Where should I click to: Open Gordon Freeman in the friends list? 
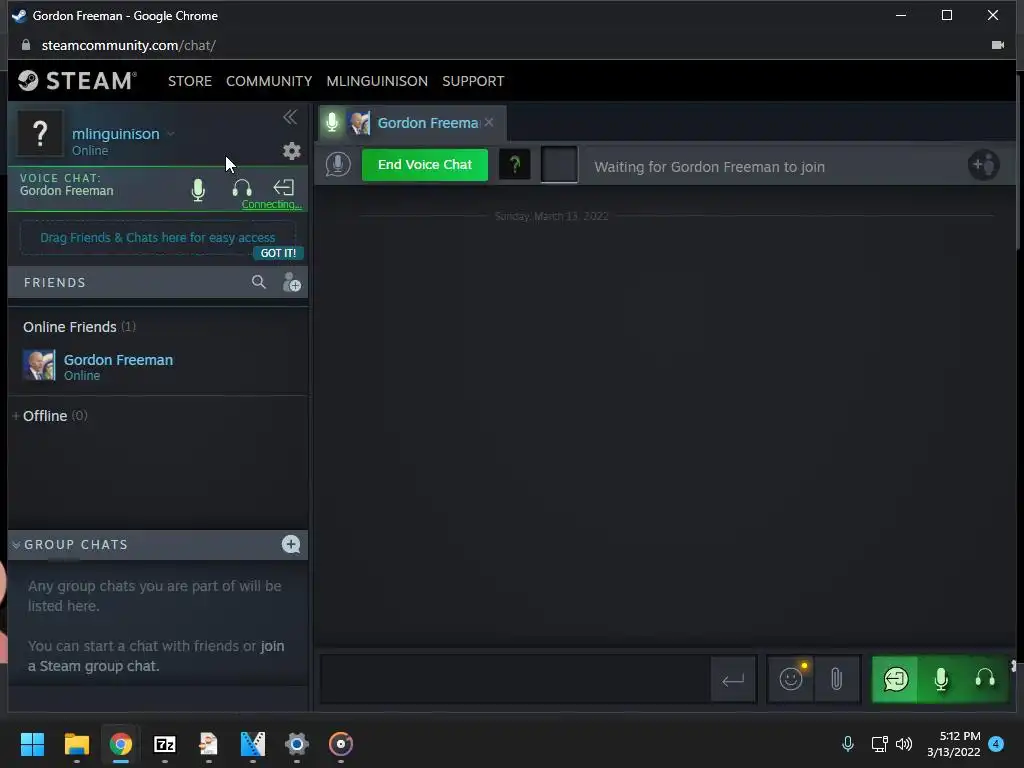coord(157,366)
